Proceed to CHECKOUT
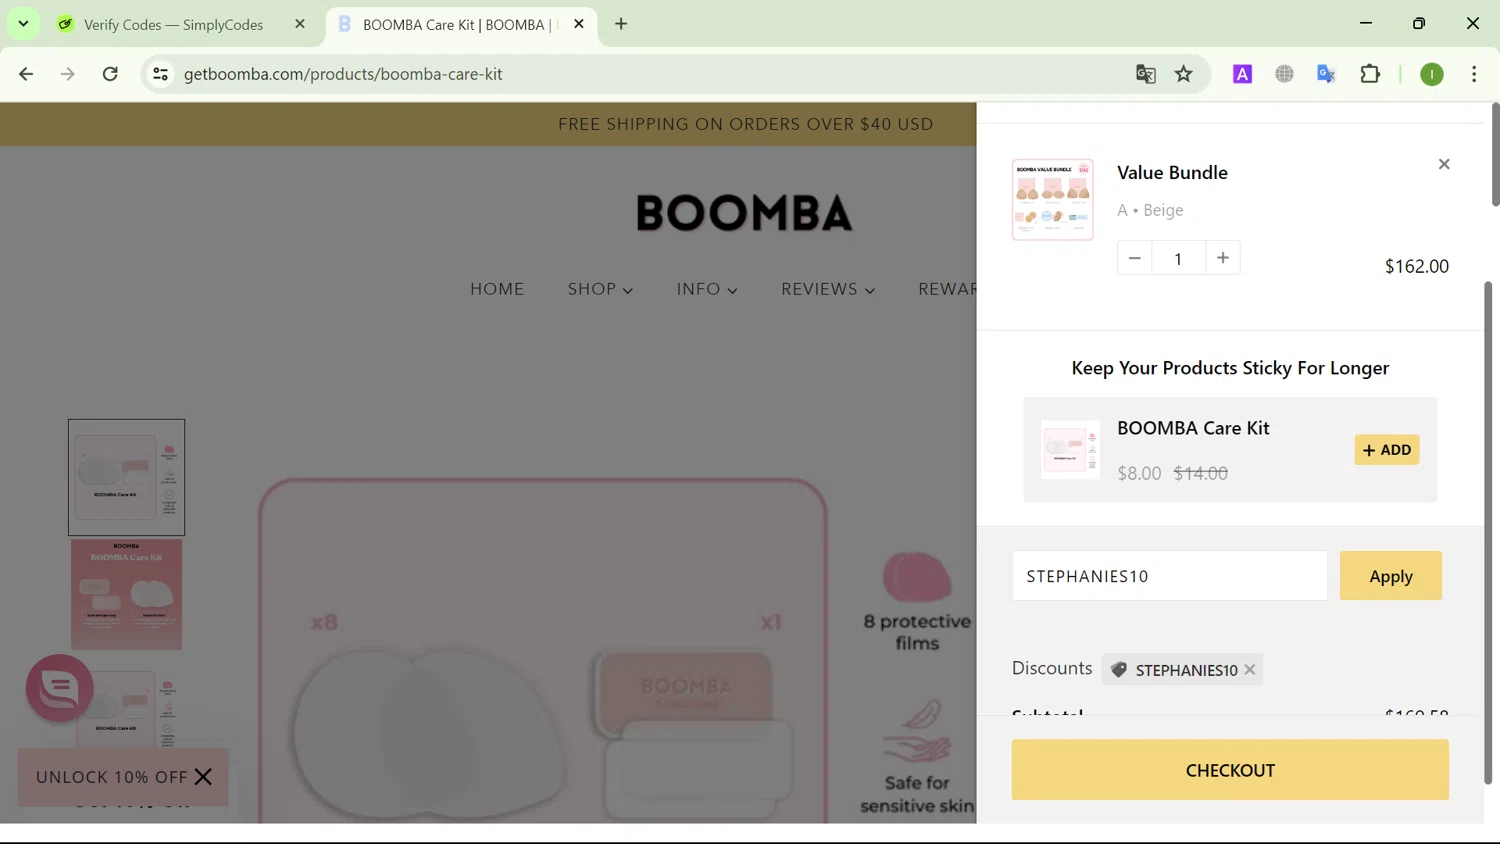 (1229, 770)
